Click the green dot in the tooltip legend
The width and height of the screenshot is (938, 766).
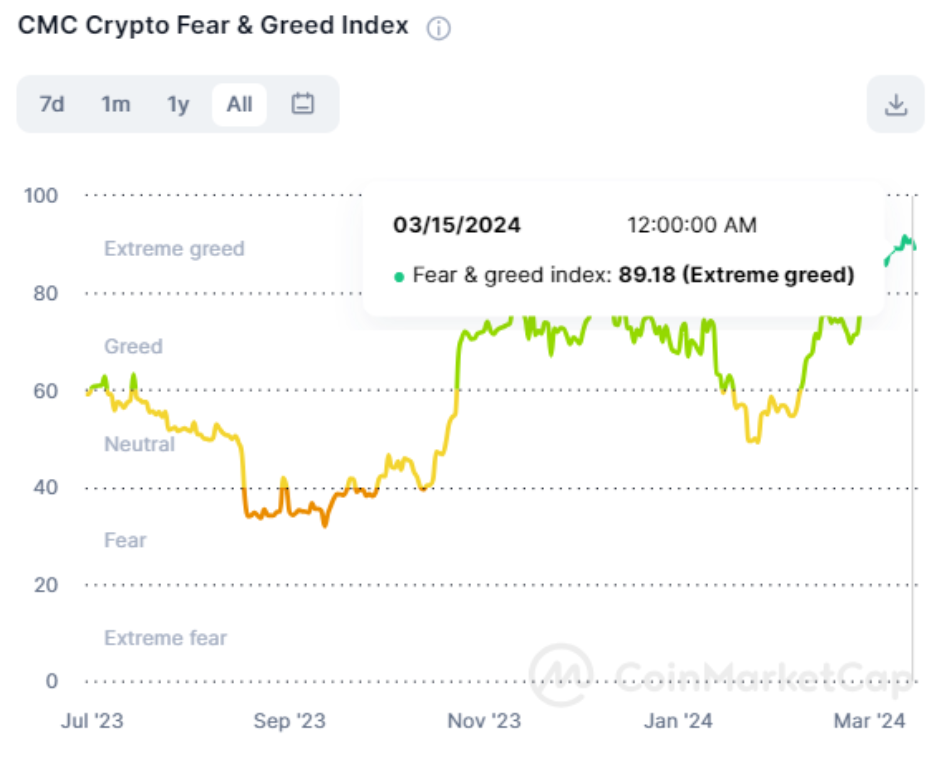tap(399, 276)
